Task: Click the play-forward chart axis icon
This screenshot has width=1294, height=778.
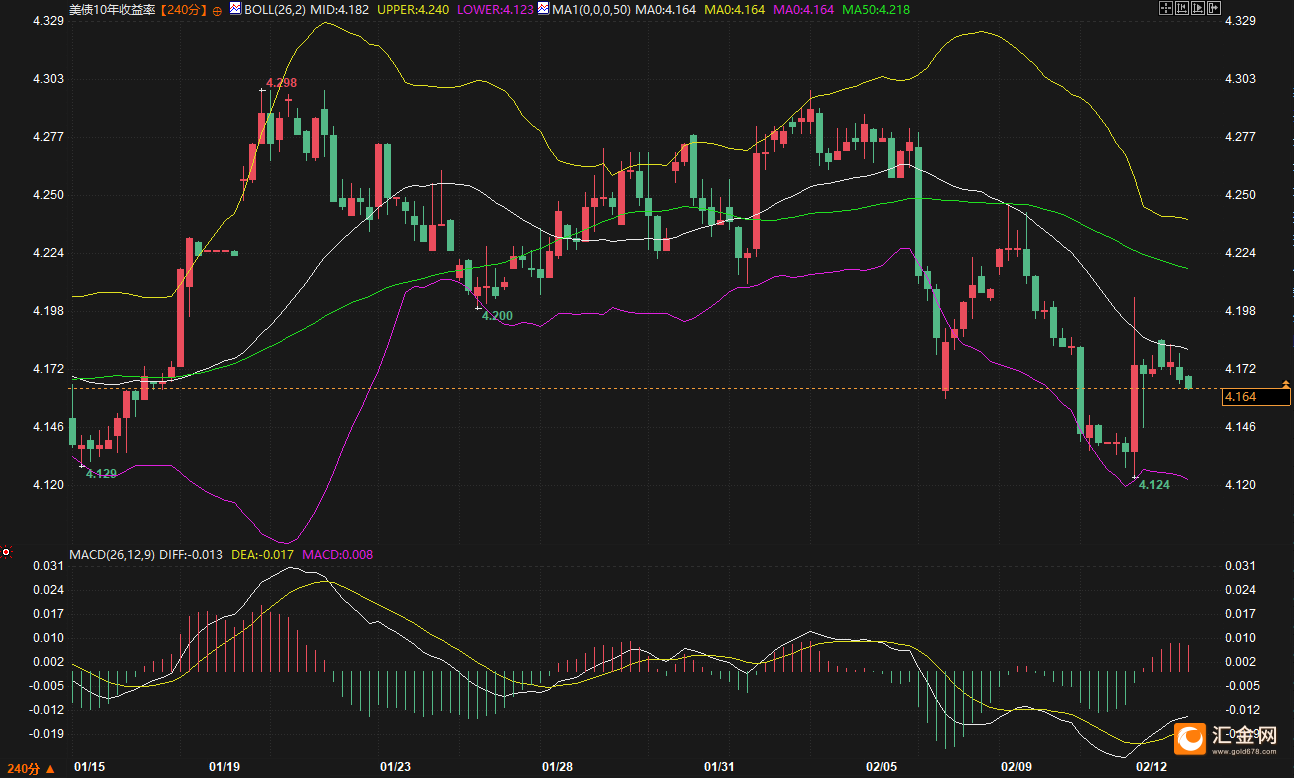Action: tap(1197, 8)
